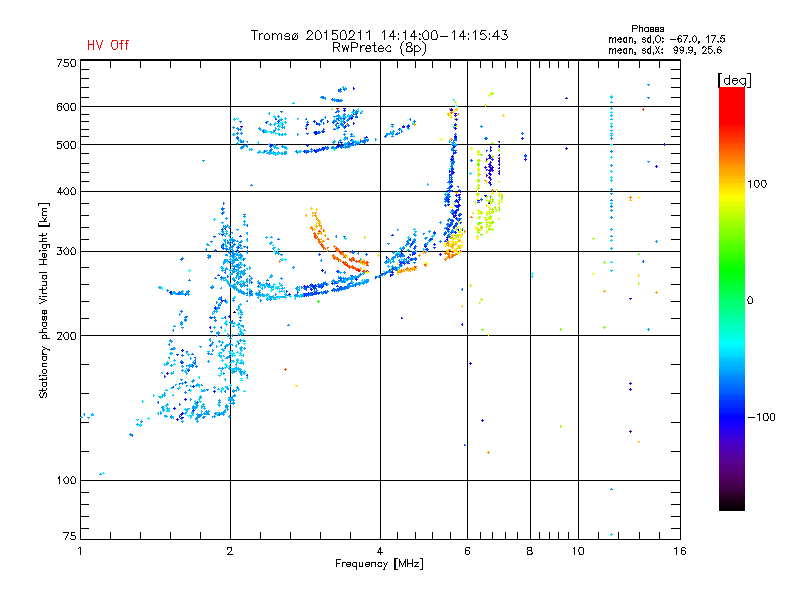
Task: Click the '[deg]' colorbar unit label
Action: coord(734,80)
